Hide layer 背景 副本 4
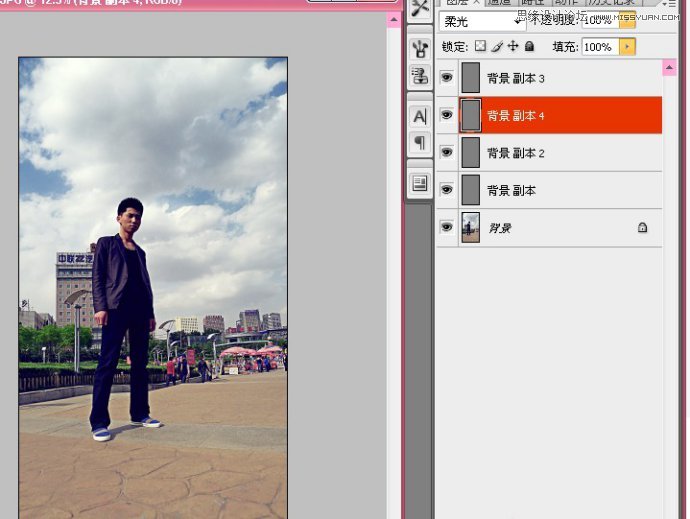 point(447,115)
